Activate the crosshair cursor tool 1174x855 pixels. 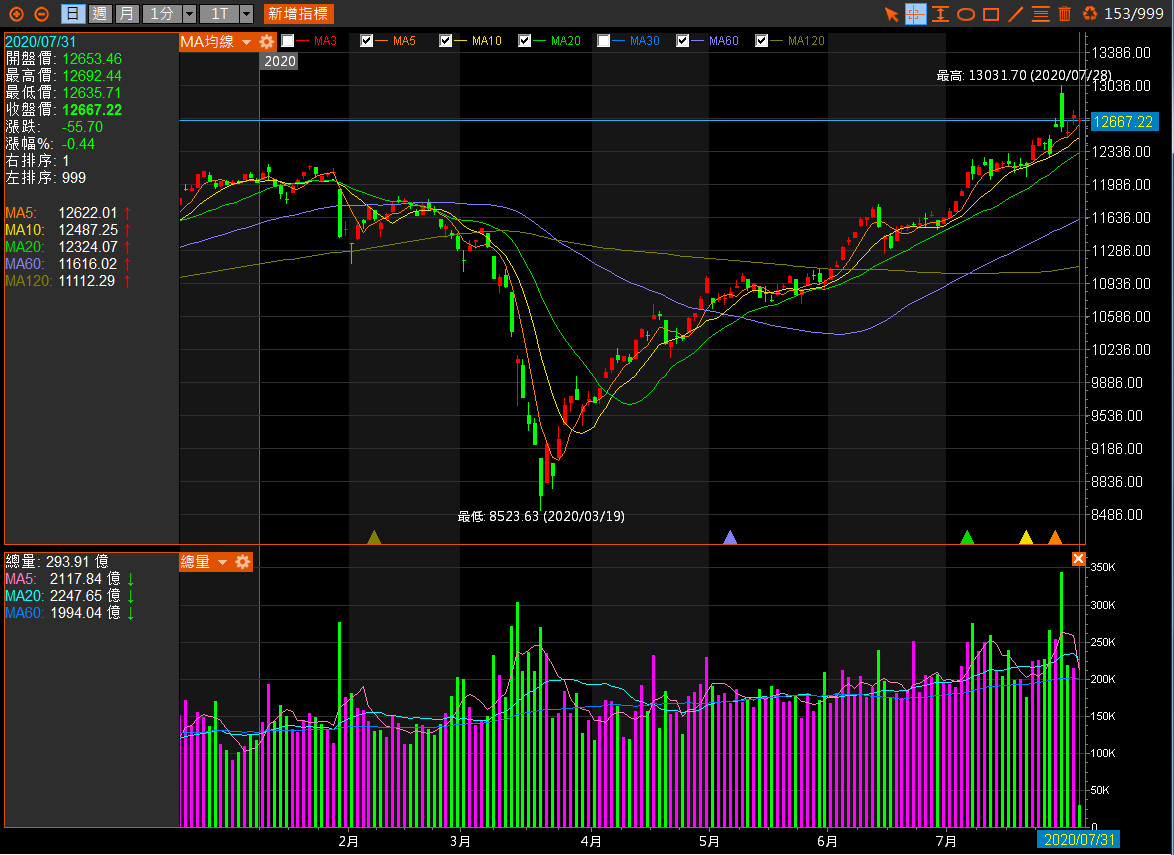pyautogui.click(x=916, y=14)
